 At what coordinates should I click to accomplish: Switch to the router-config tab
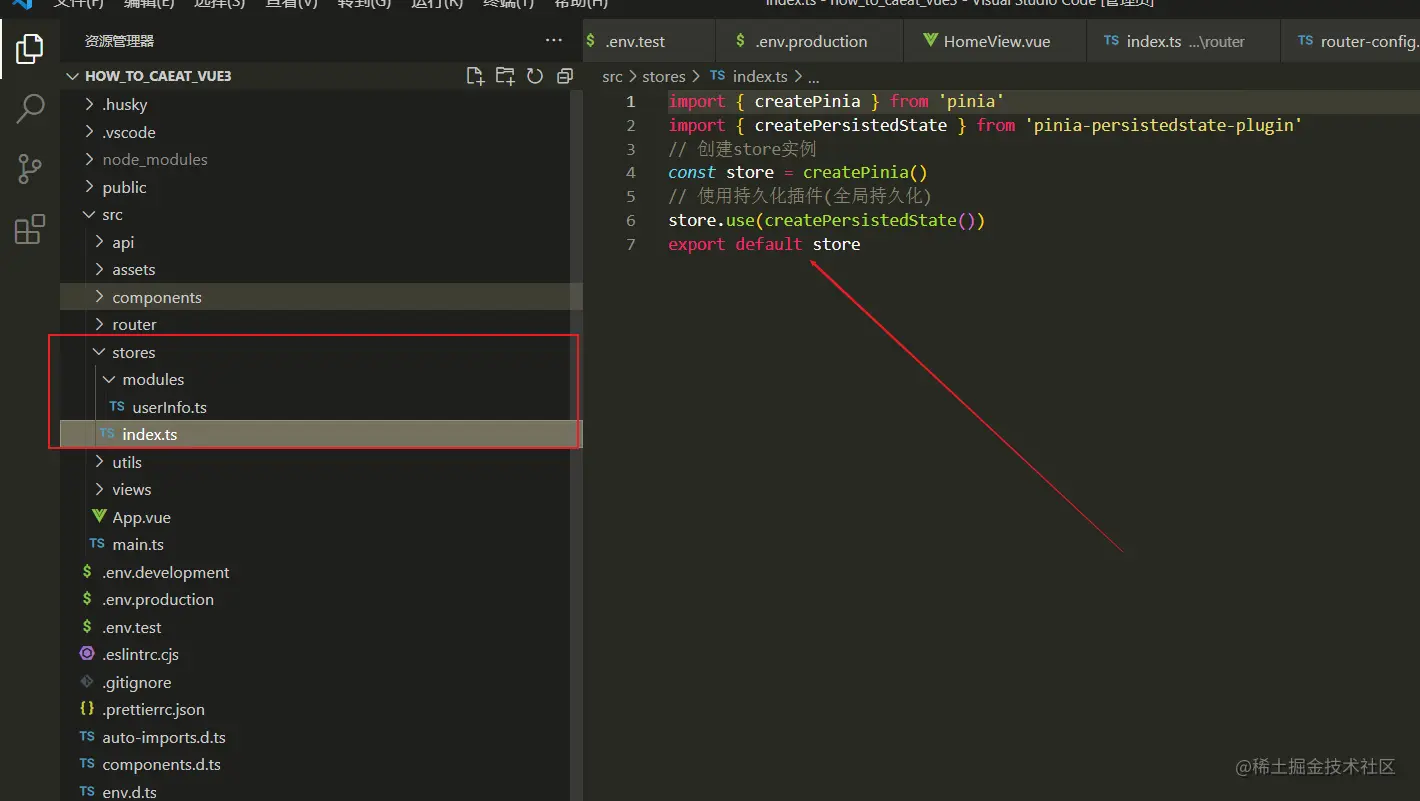pos(1351,41)
